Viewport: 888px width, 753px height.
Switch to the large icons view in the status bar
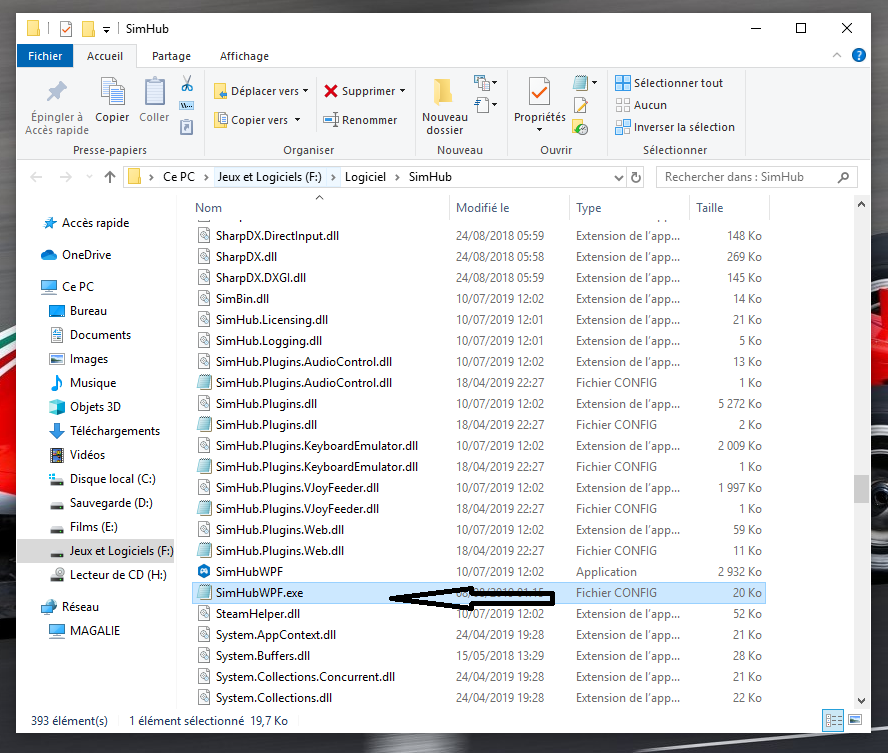click(x=856, y=720)
